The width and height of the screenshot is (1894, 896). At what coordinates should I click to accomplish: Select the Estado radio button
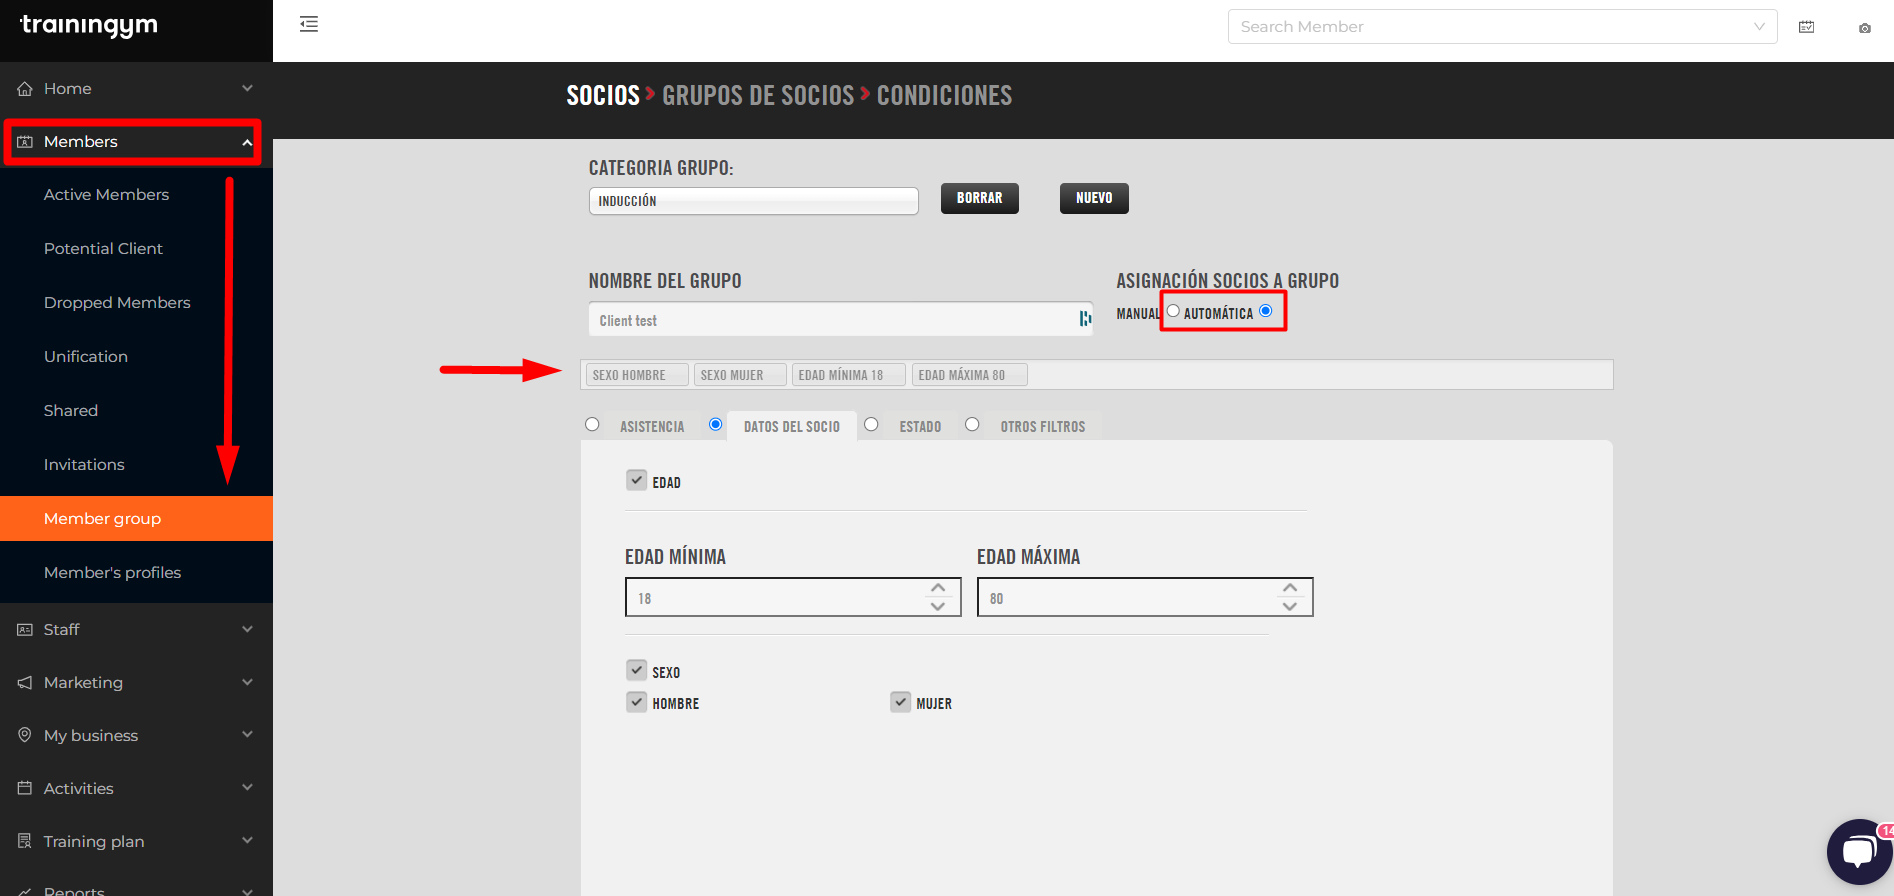[x=871, y=424]
